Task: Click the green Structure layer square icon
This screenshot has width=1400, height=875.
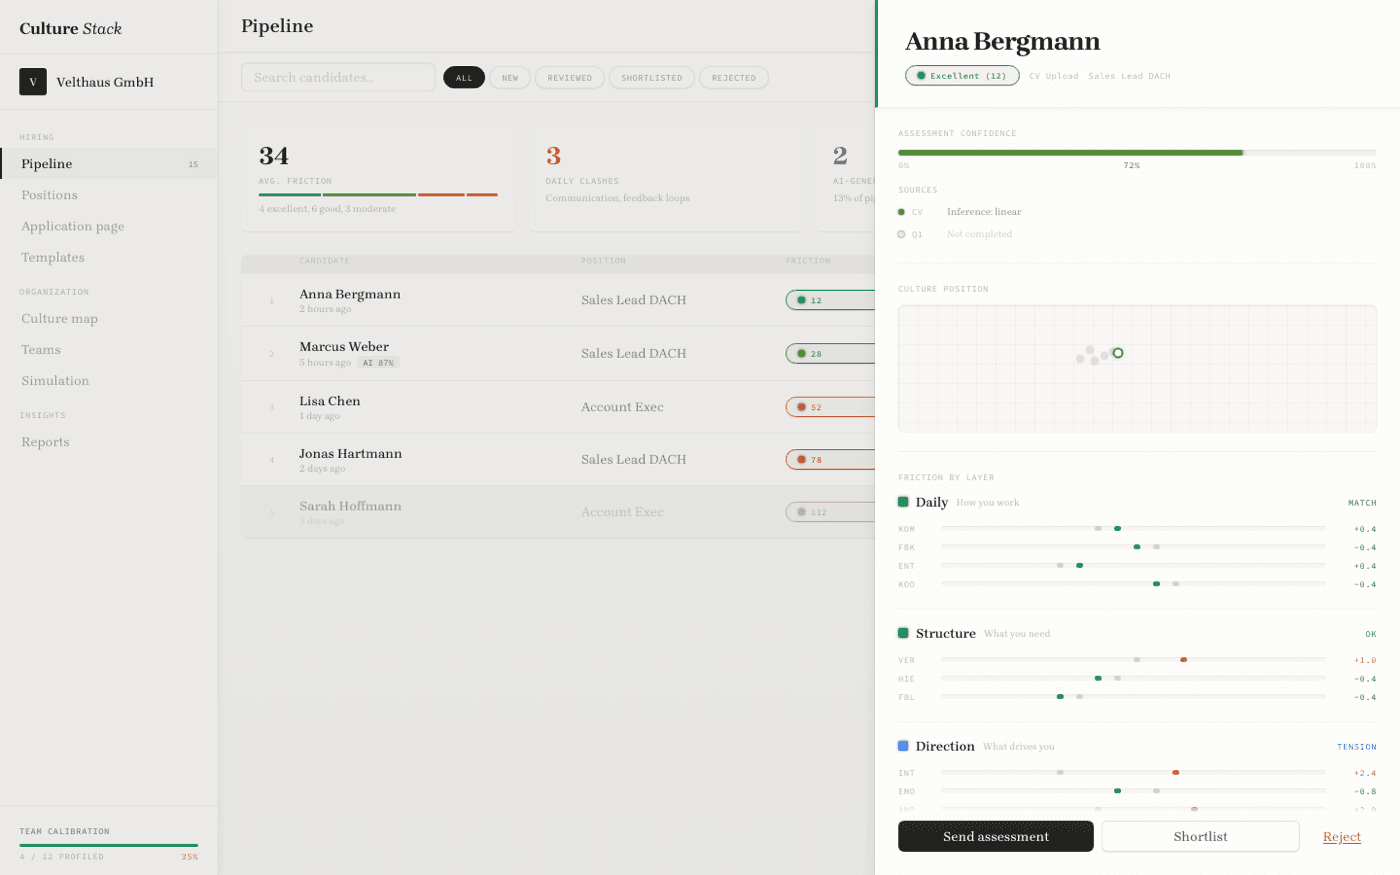Action: [903, 633]
